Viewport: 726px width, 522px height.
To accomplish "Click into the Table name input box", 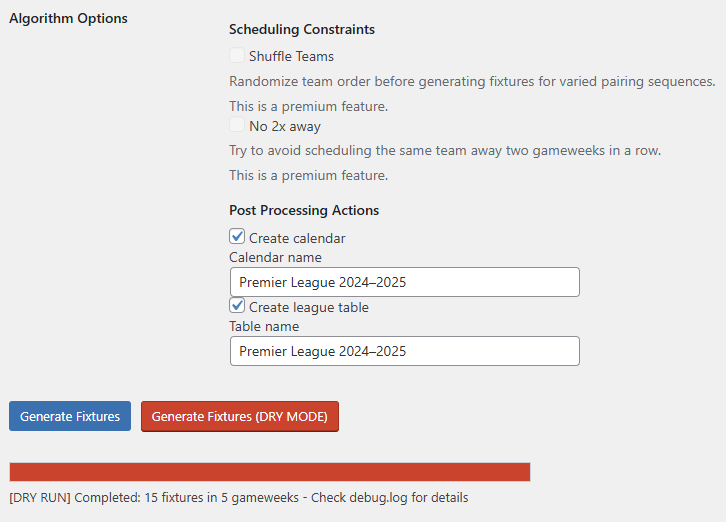I will click(x=404, y=351).
